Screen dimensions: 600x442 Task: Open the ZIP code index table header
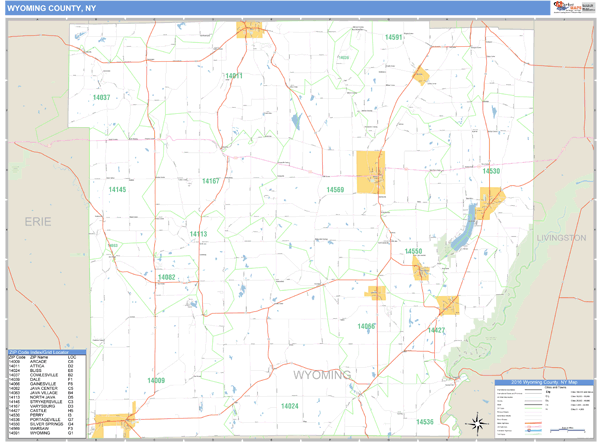pyautogui.click(x=46, y=353)
